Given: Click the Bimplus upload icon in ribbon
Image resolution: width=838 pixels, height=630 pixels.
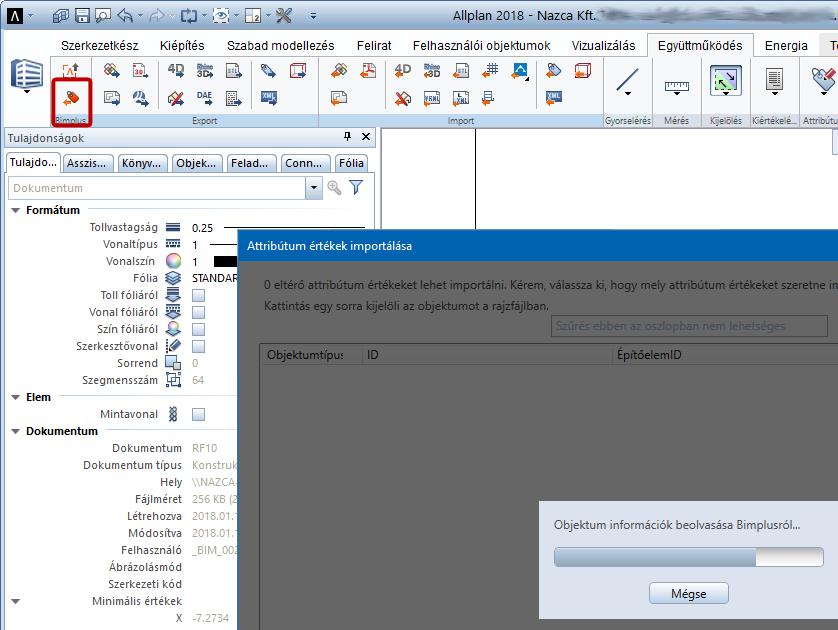Looking at the screenshot, I should 71,70.
